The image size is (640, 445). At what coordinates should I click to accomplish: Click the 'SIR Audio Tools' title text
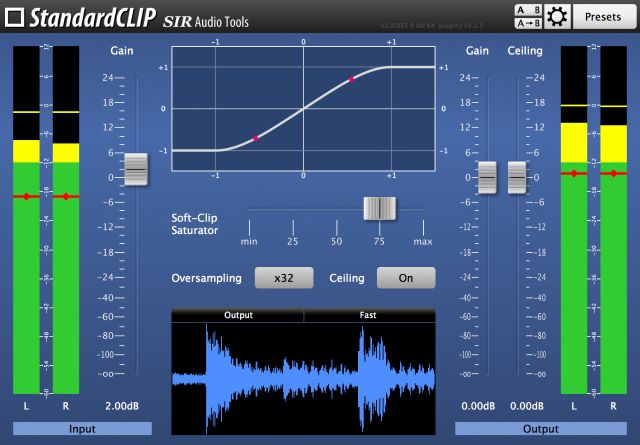pos(206,22)
